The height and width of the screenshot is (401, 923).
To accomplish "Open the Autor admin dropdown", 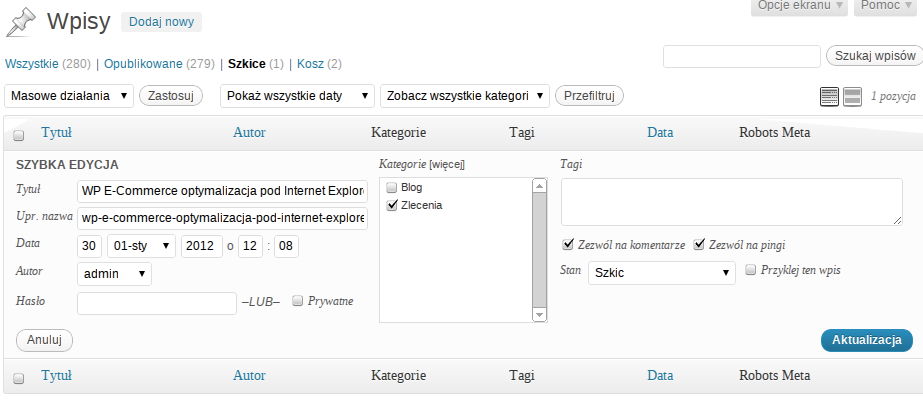I will 114,272.
